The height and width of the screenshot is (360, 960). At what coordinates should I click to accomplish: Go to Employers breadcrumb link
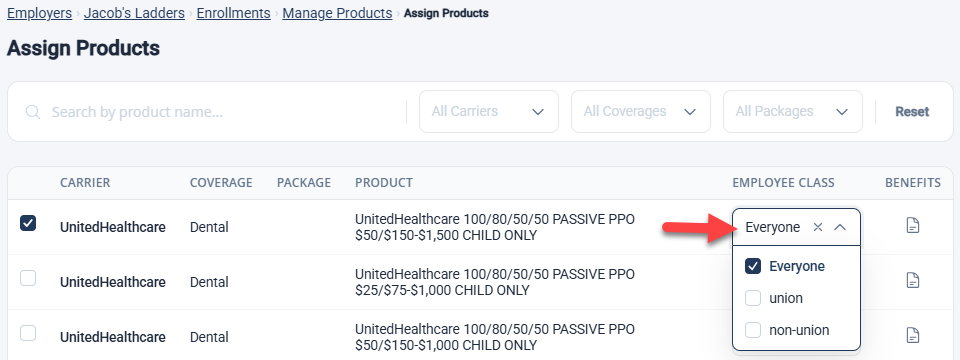click(x=39, y=13)
